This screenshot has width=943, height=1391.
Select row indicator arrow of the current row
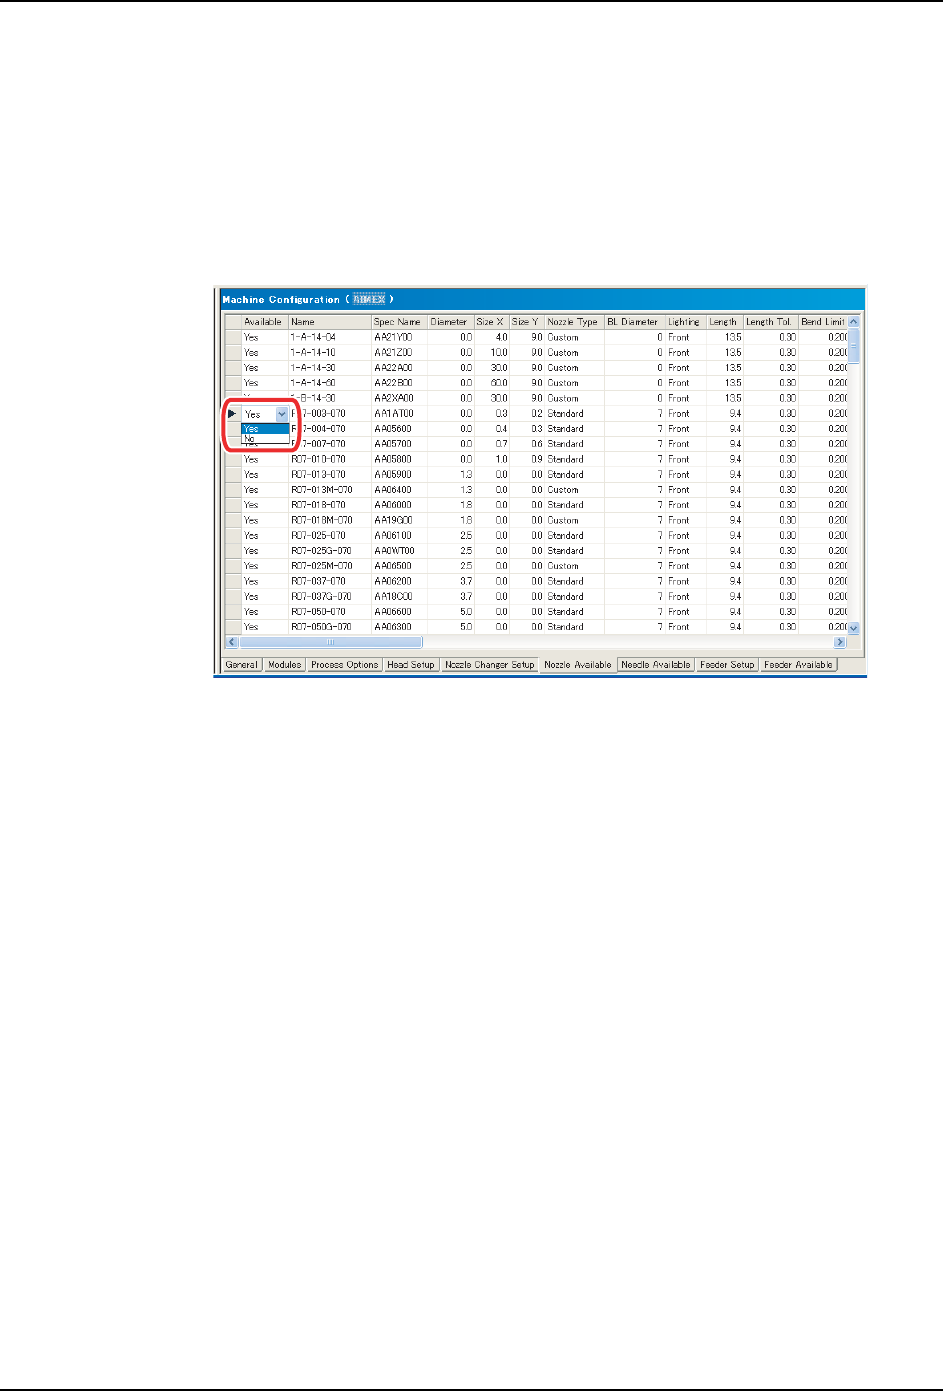click(232, 413)
